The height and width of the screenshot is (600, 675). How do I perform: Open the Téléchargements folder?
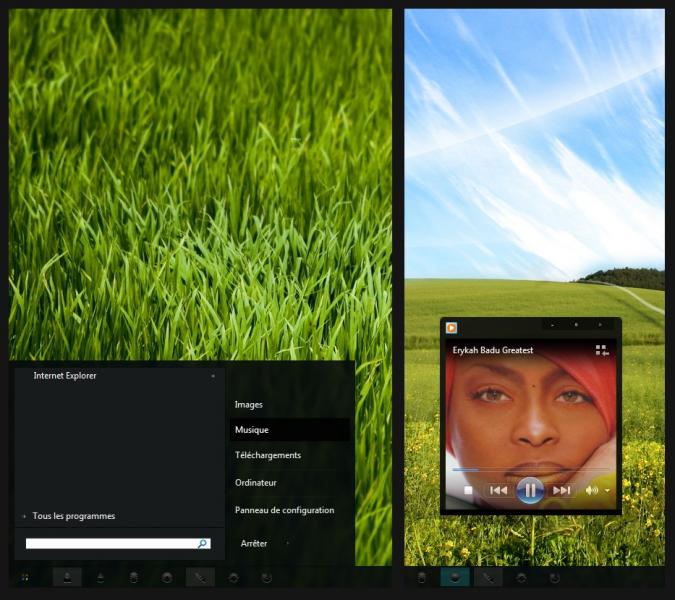[x=289, y=455]
